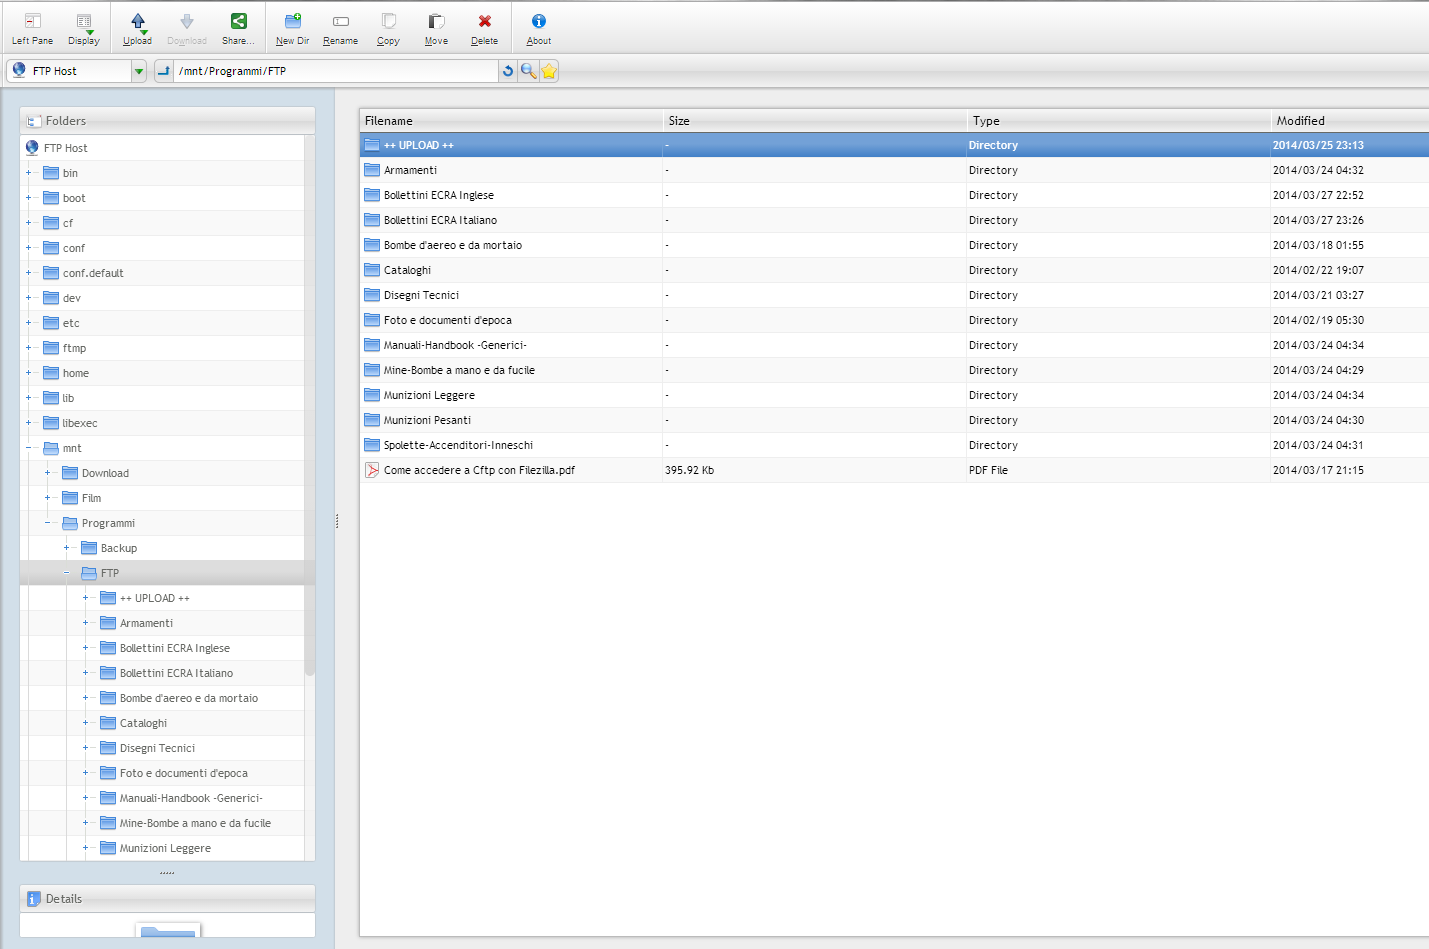Click the bookmark star icon
Viewport: 1429px width, 949px height.
[548, 71]
